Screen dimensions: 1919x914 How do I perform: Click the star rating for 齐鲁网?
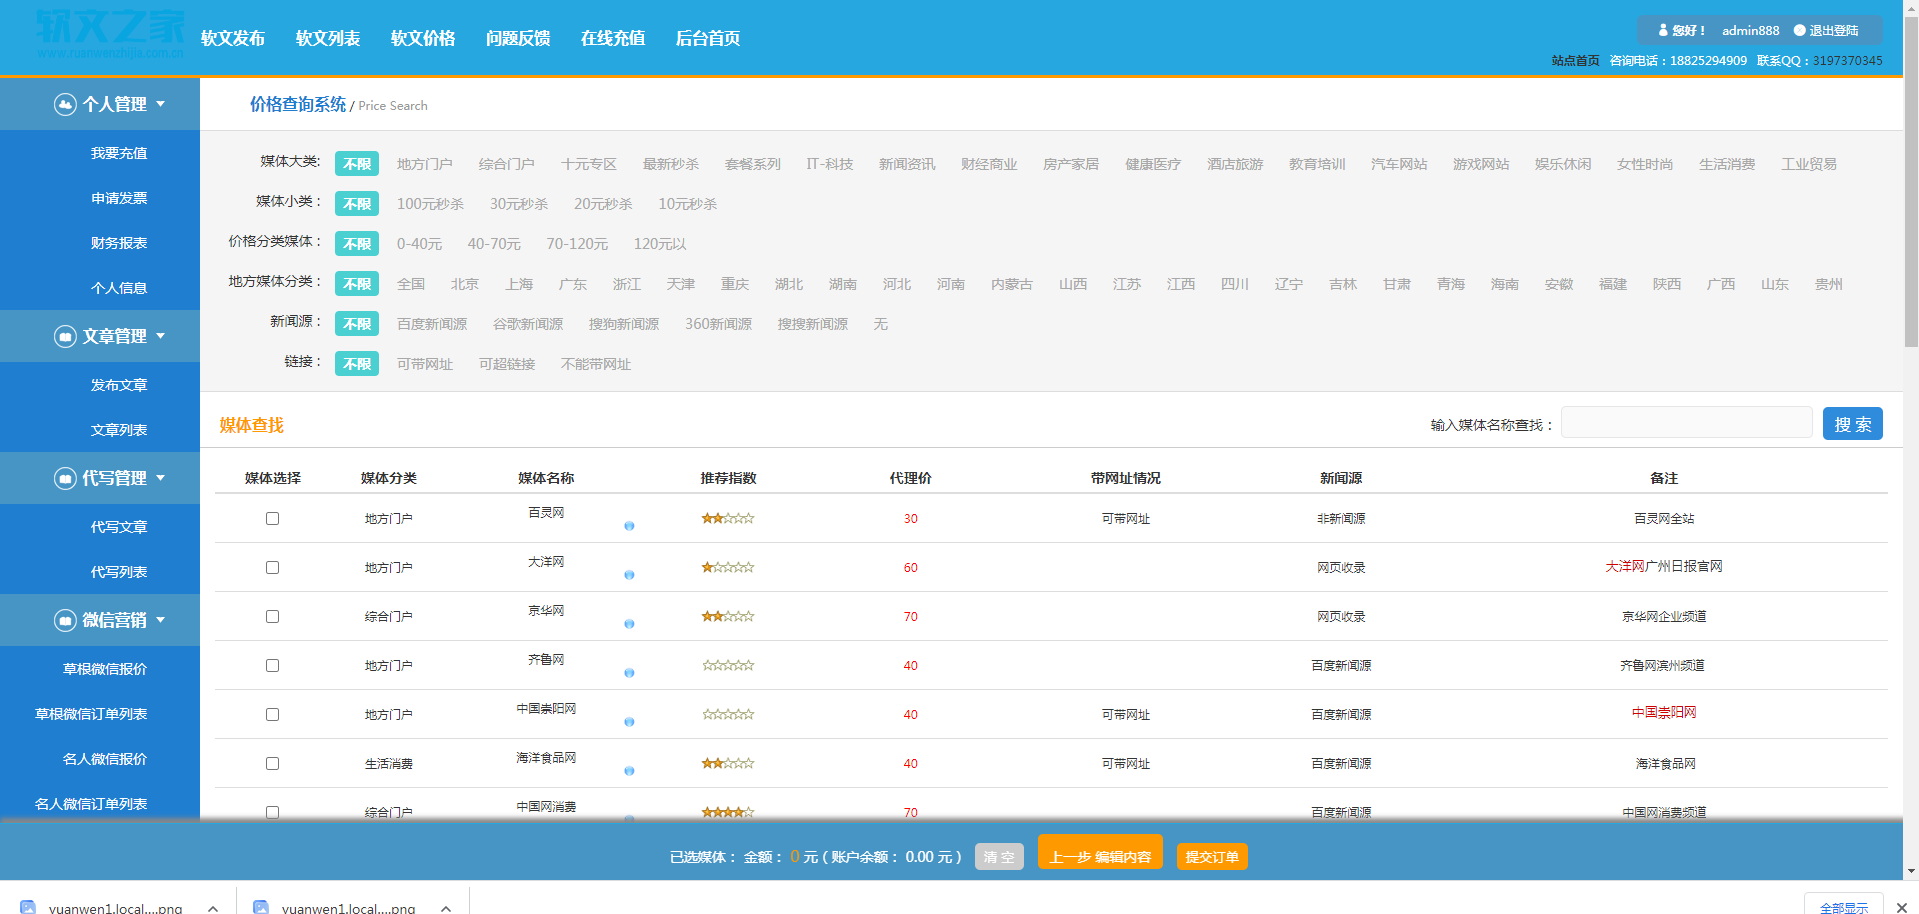[x=728, y=665]
